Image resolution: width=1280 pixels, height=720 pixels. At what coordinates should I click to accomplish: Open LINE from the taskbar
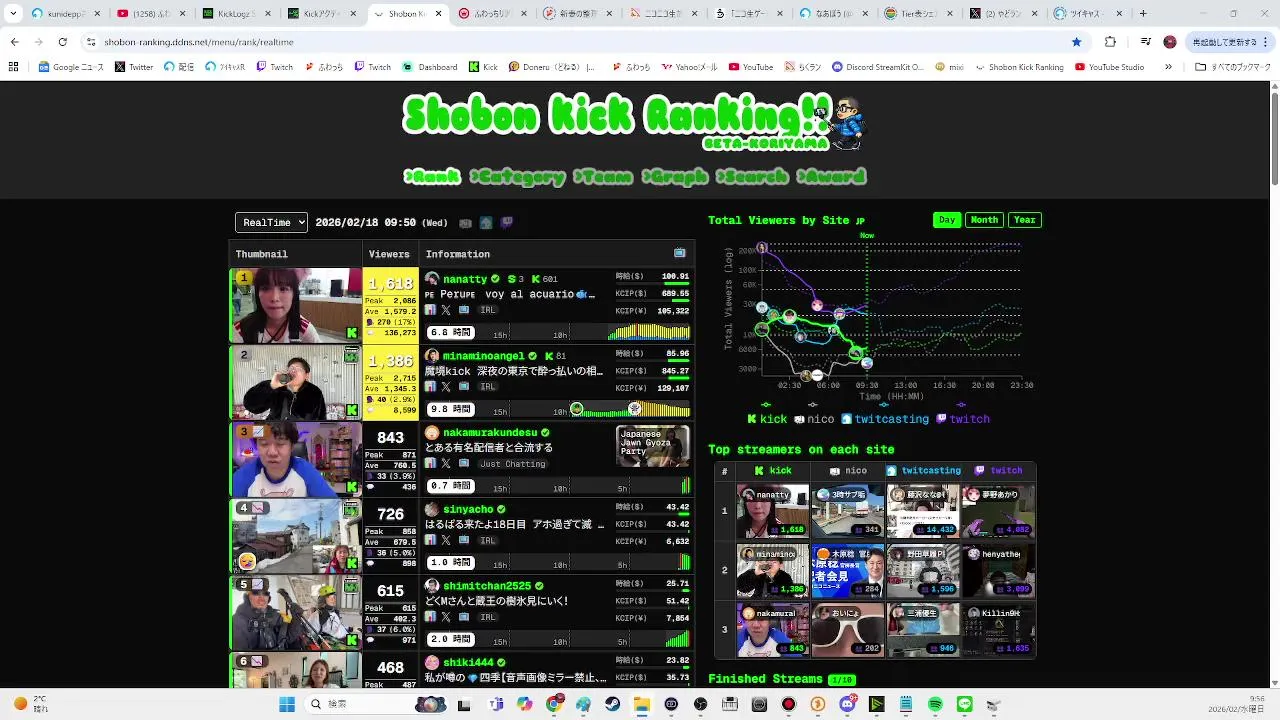pyautogui.click(x=965, y=704)
